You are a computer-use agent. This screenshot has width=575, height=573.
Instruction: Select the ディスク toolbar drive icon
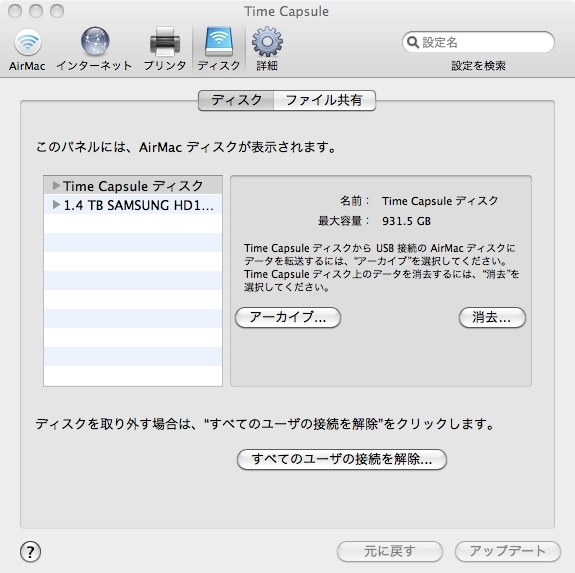219,41
